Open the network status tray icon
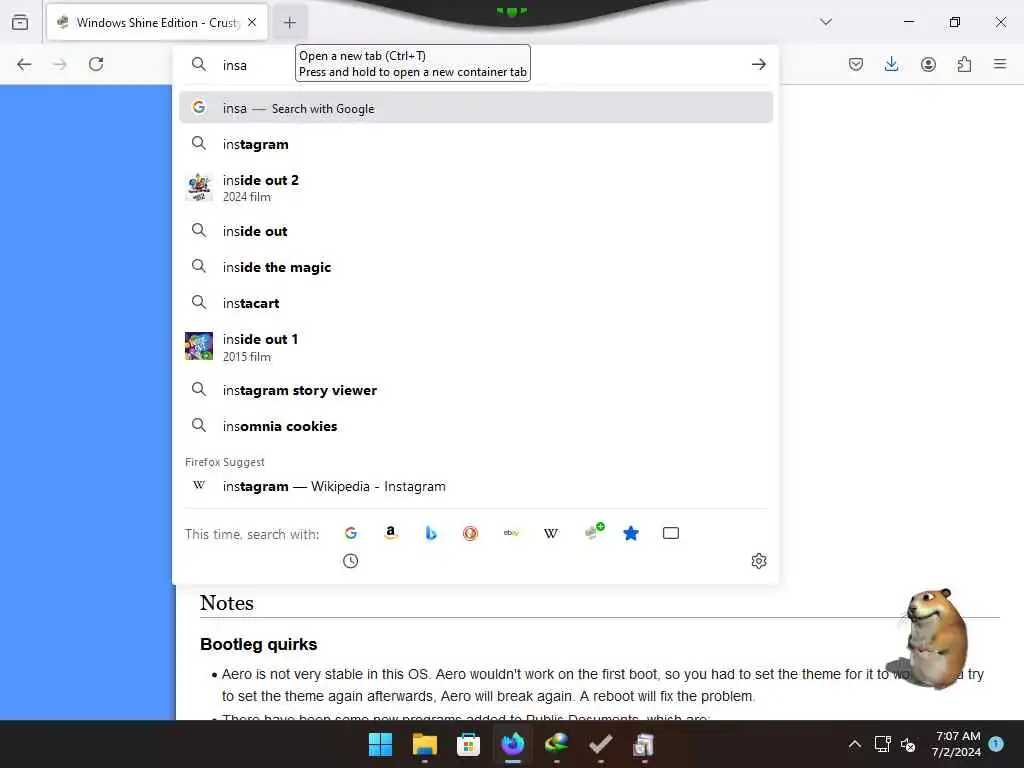Viewport: 1024px width, 768px height. [x=882, y=744]
